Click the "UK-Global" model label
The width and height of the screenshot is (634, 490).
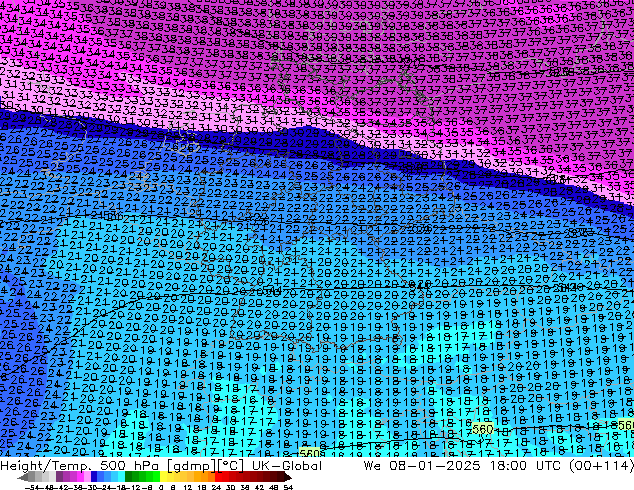tap(287, 466)
